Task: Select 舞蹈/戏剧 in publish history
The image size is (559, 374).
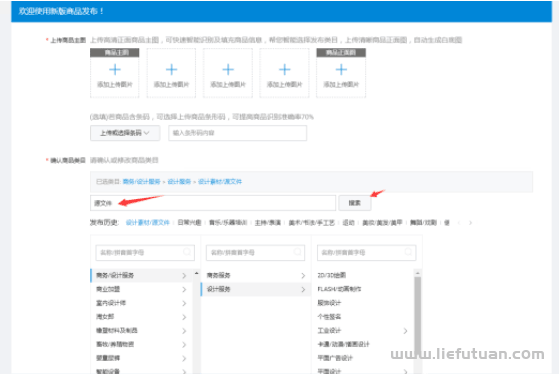Action: [423, 222]
